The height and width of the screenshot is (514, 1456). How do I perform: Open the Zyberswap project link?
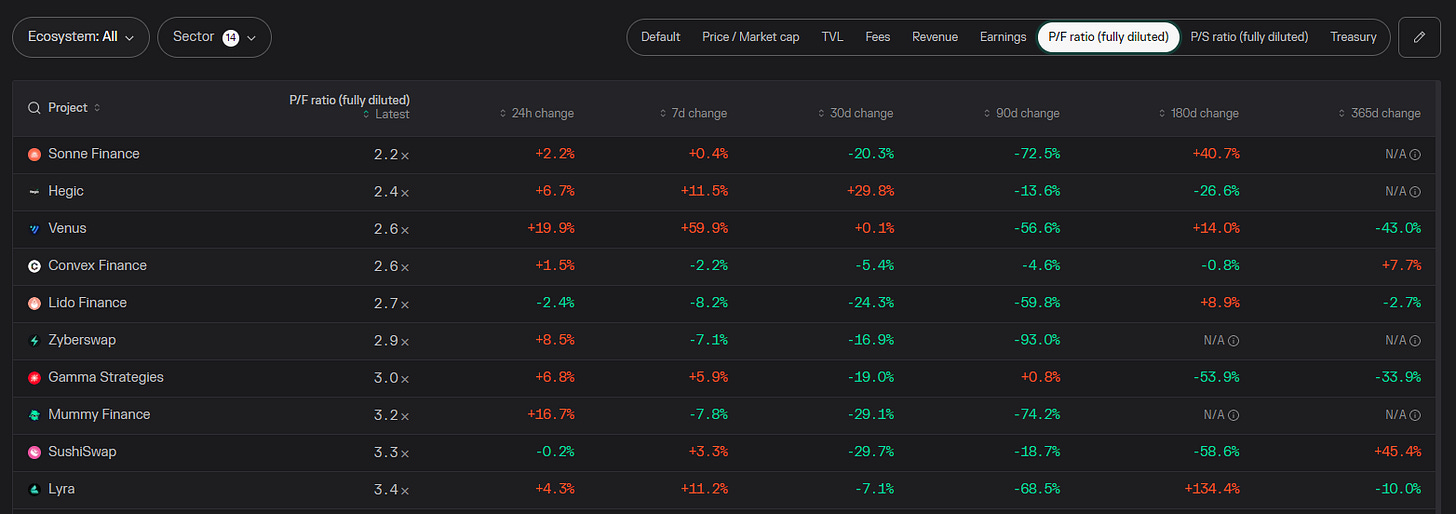pos(82,340)
